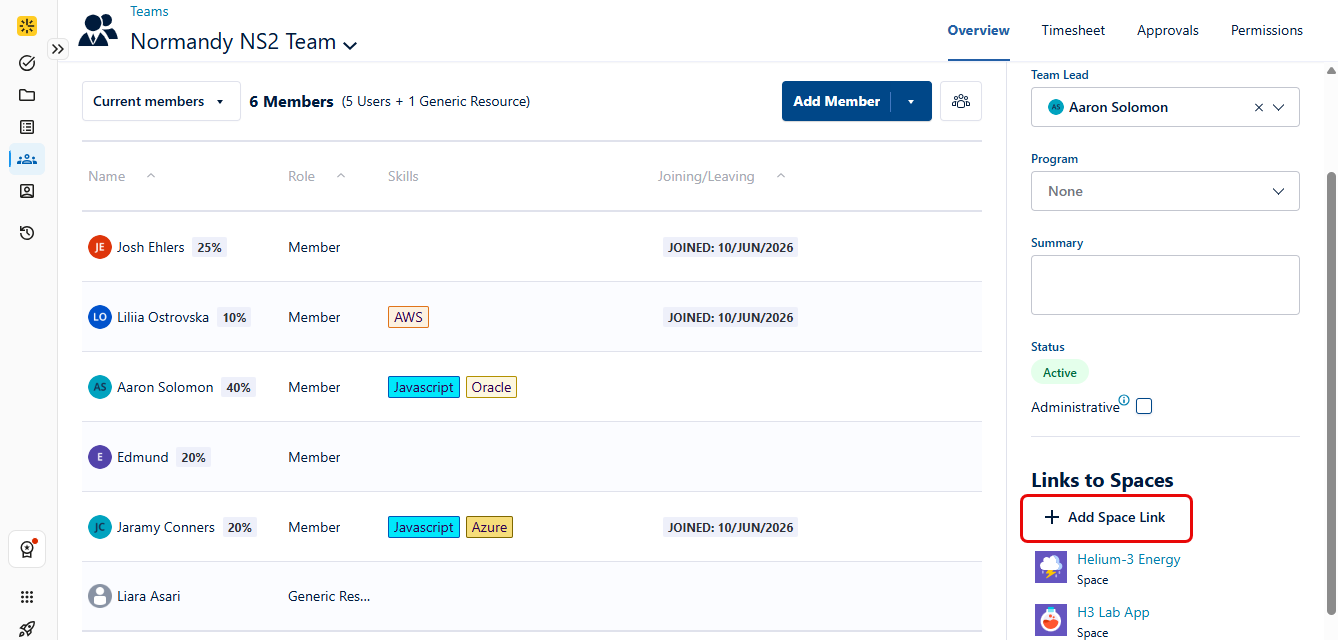Click the Active status badge
1338x640 pixels.
1060,372
